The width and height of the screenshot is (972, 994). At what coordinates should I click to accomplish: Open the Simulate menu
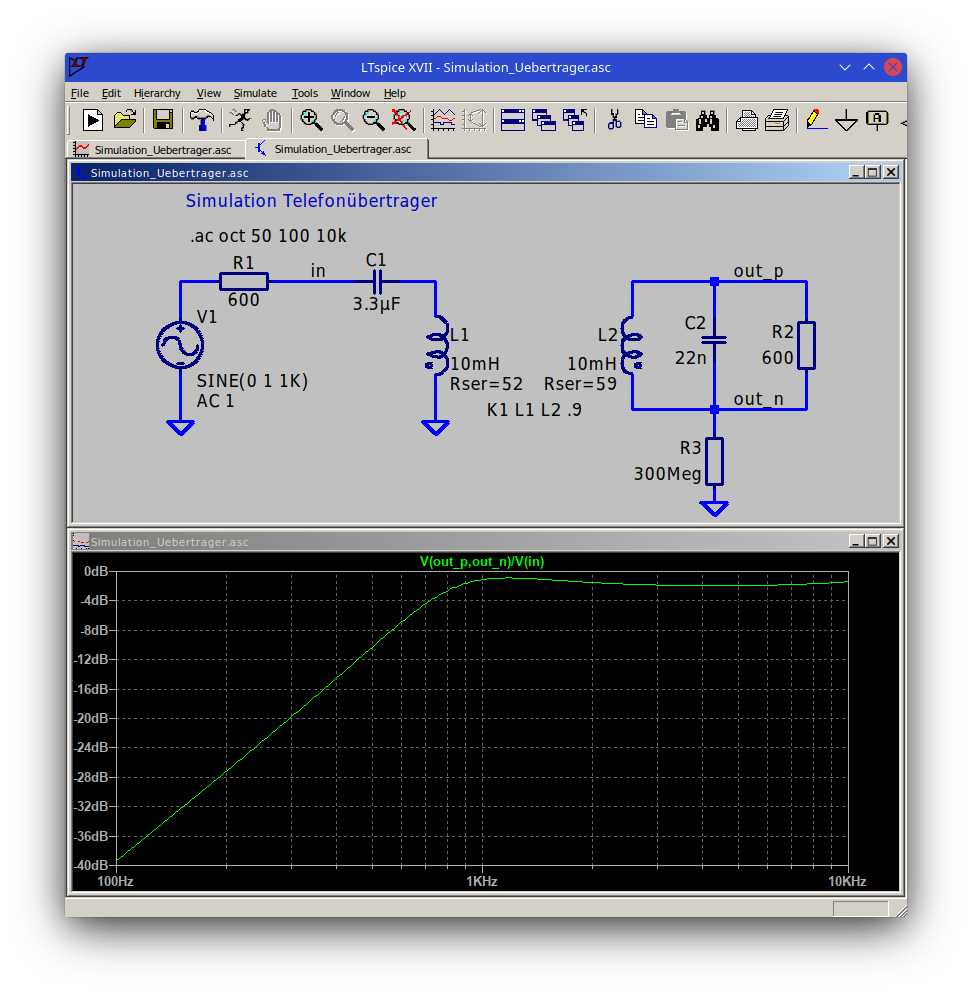click(255, 93)
